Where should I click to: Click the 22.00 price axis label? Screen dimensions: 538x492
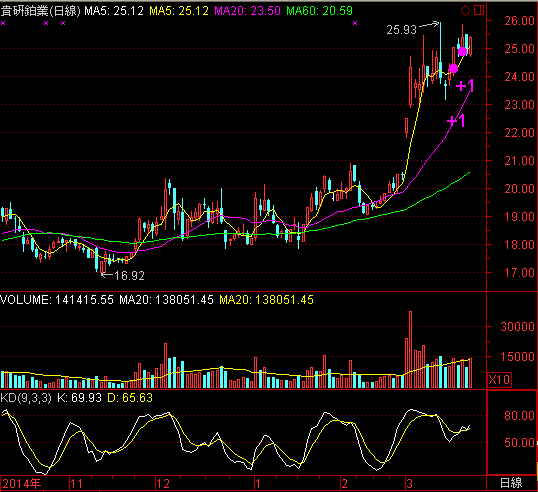point(519,133)
